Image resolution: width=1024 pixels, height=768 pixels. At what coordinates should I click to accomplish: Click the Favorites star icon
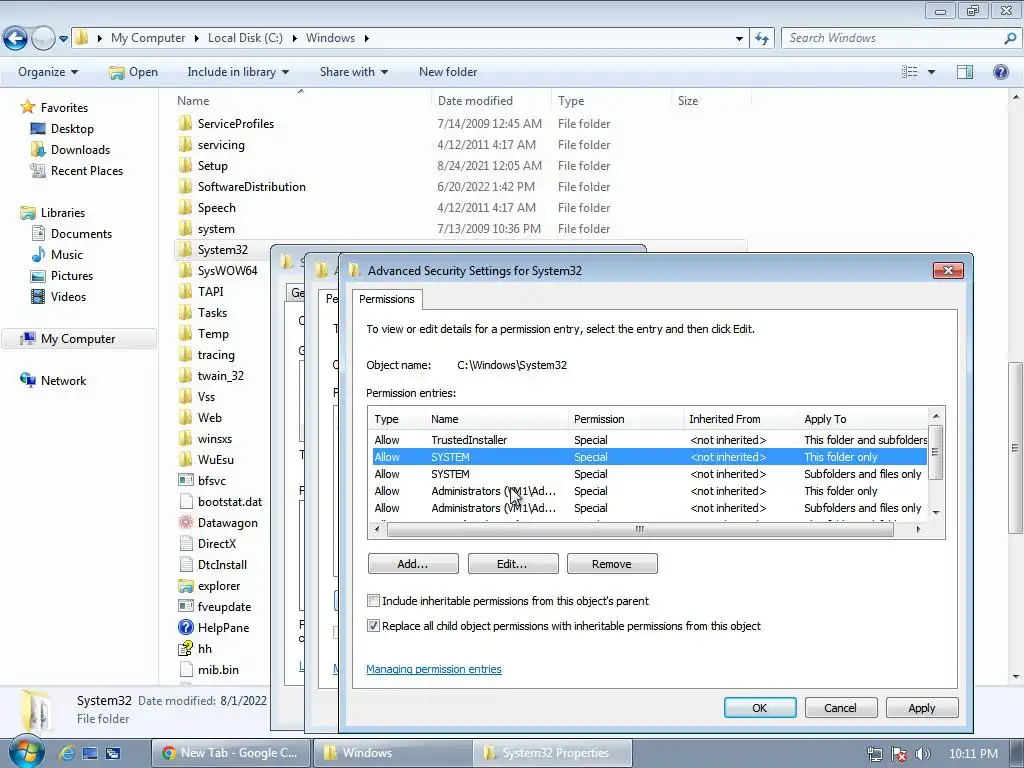(x=27, y=107)
